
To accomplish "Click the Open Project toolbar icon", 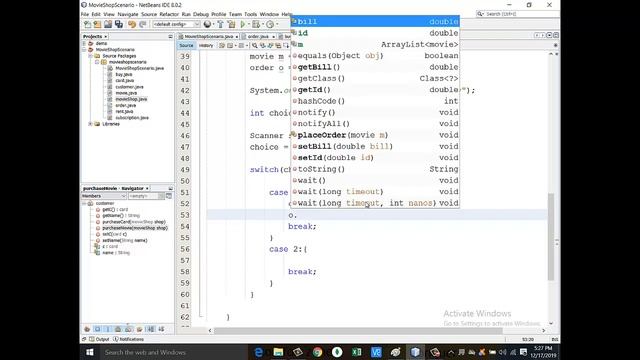I will click(x=108, y=24).
